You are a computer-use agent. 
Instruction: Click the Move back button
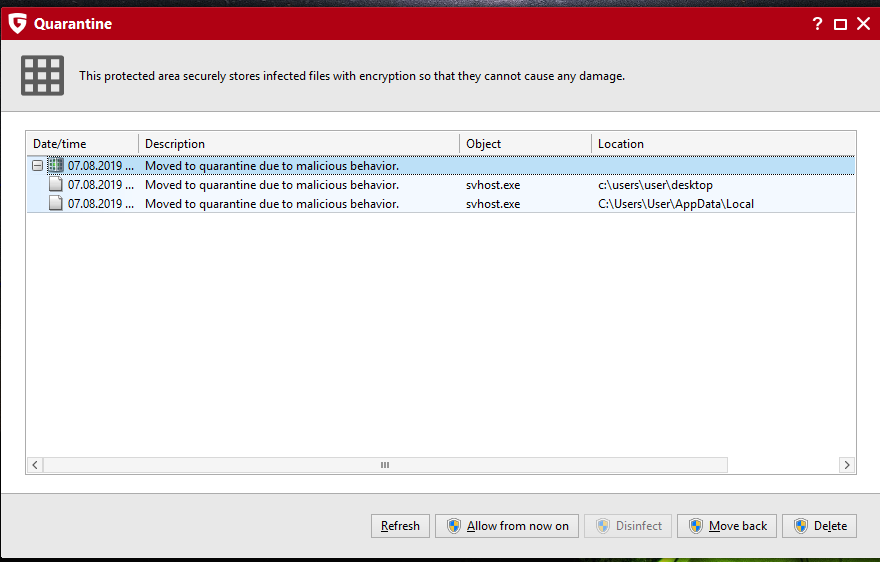727,526
